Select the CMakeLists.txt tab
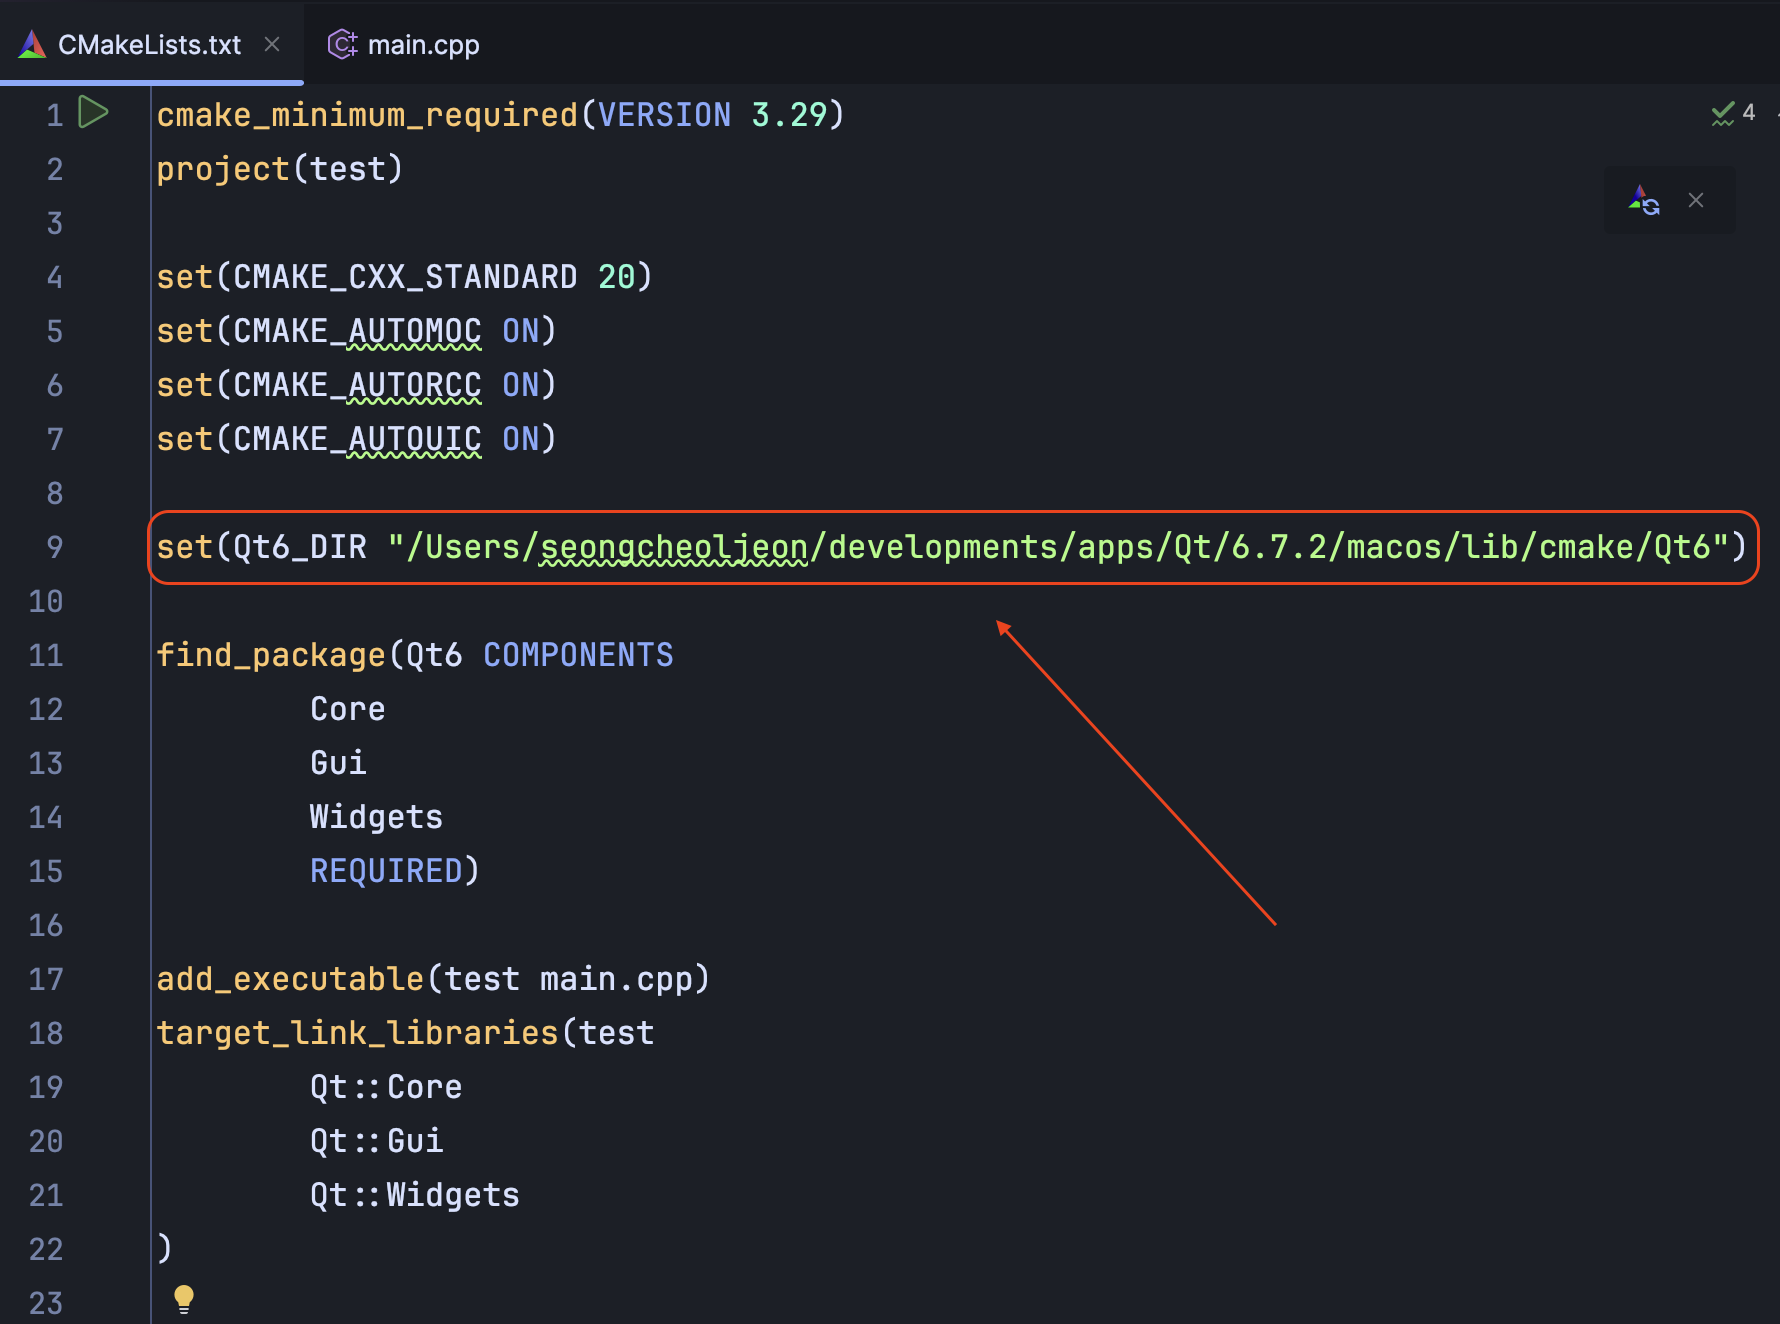1780x1324 pixels. 150,43
